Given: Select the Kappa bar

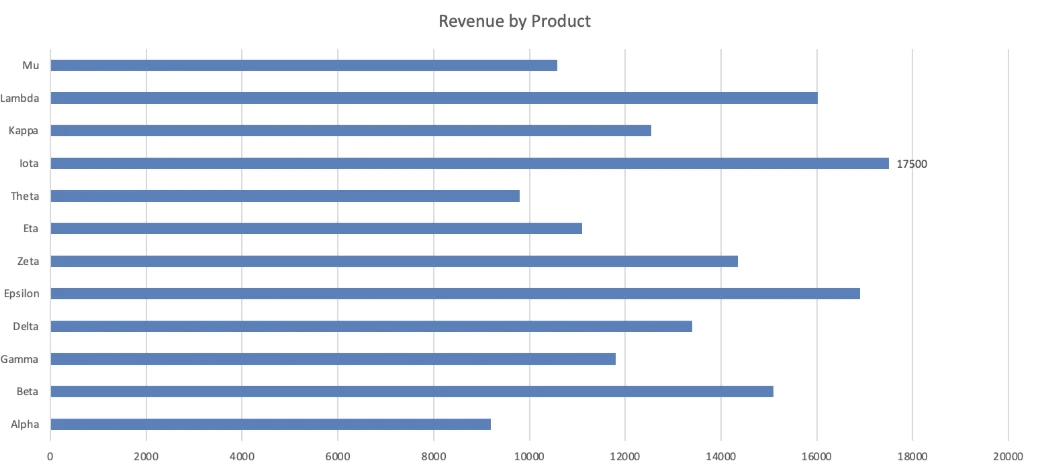Looking at the screenshot, I should (x=351, y=130).
